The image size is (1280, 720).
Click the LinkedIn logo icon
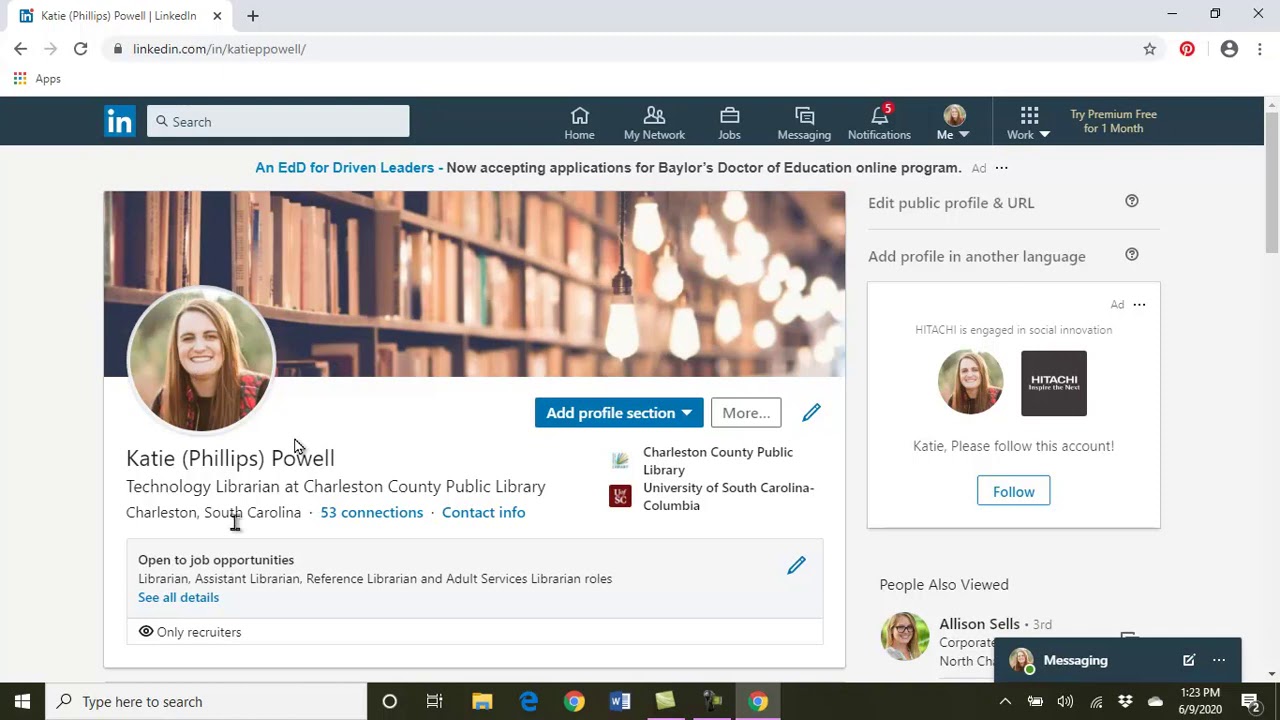click(119, 121)
